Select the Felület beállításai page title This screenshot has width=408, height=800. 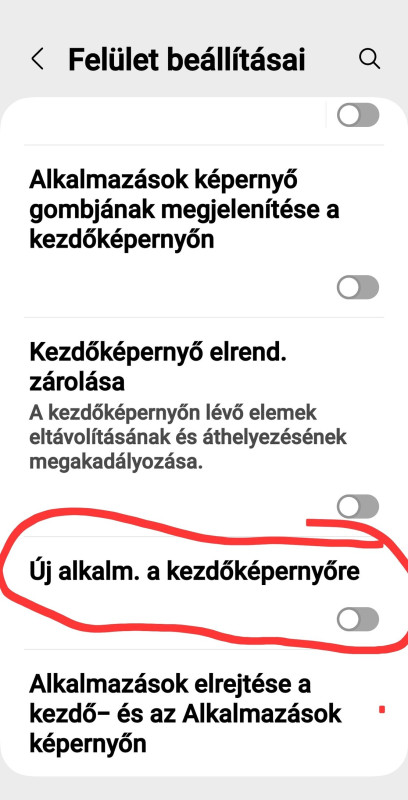pyautogui.click(x=187, y=60)
